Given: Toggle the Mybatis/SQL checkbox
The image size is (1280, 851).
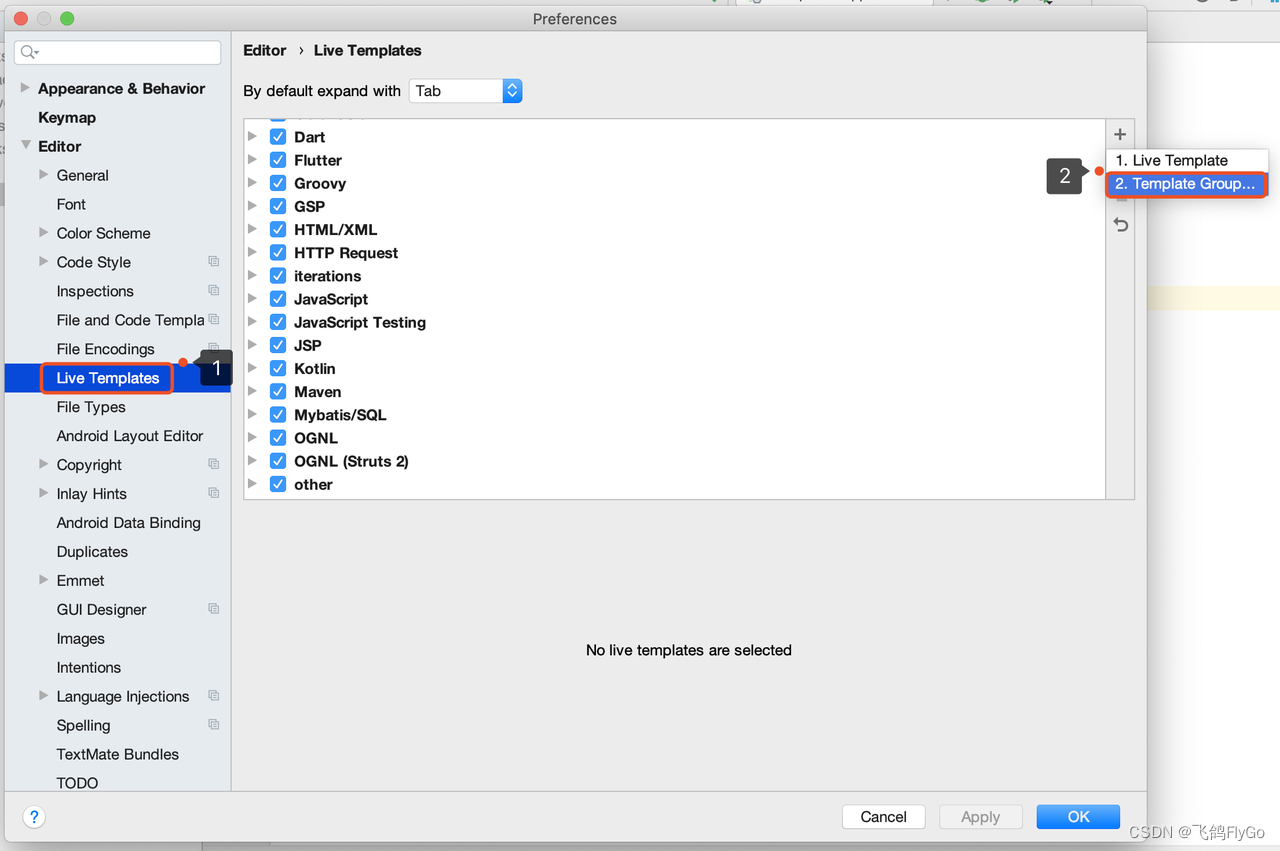Looking at the screenshot, I should (278, 415).
